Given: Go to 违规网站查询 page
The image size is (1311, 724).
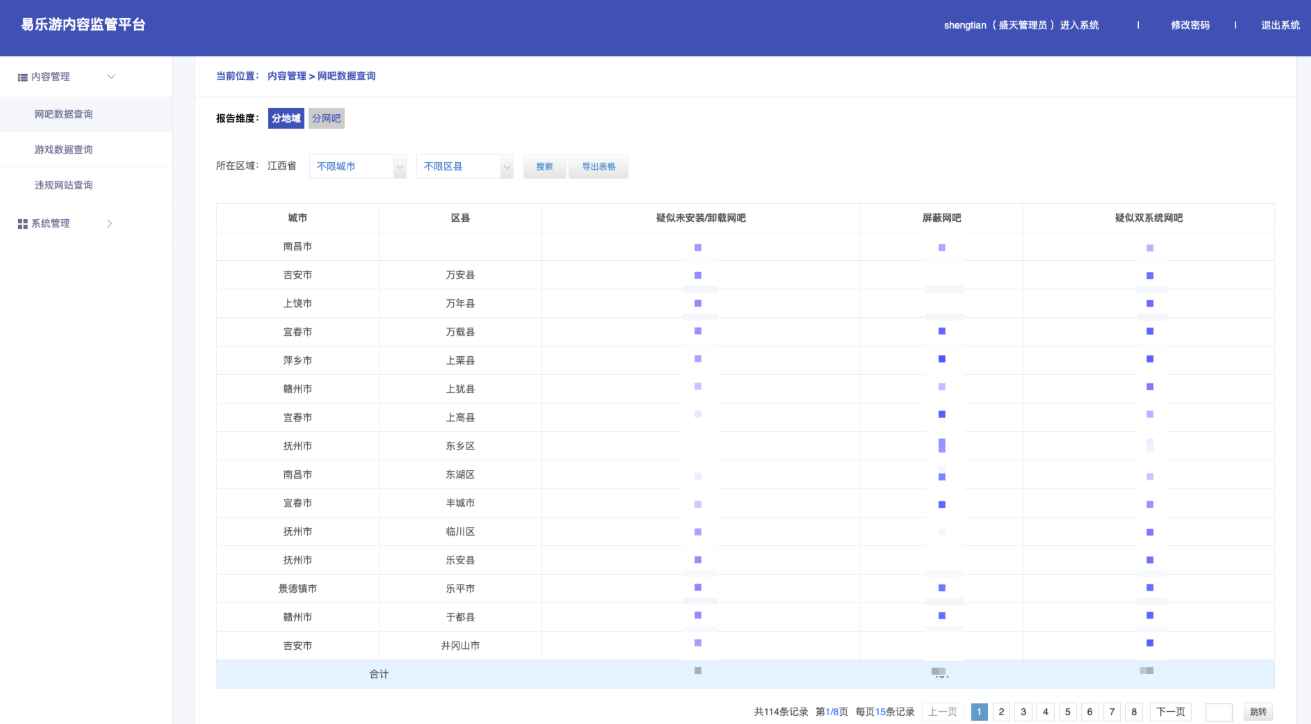Looking at the screenshot, I should (x=64, y=185).
